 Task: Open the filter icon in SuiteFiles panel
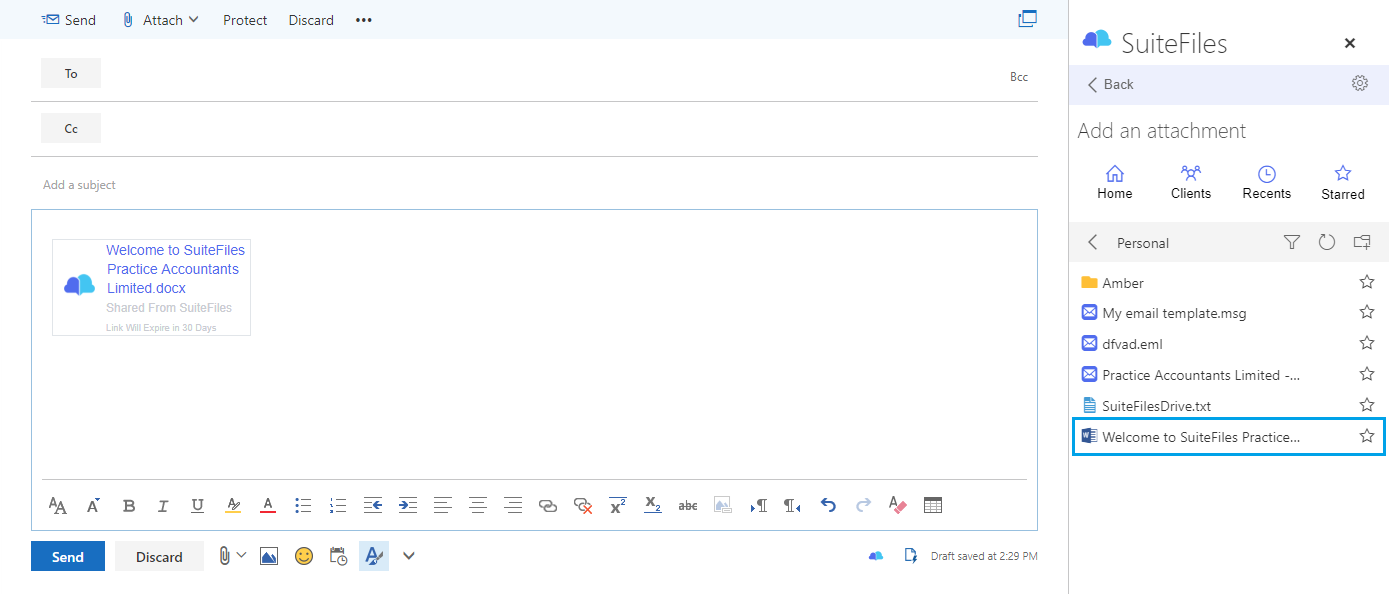click(x=1291, y=242)
